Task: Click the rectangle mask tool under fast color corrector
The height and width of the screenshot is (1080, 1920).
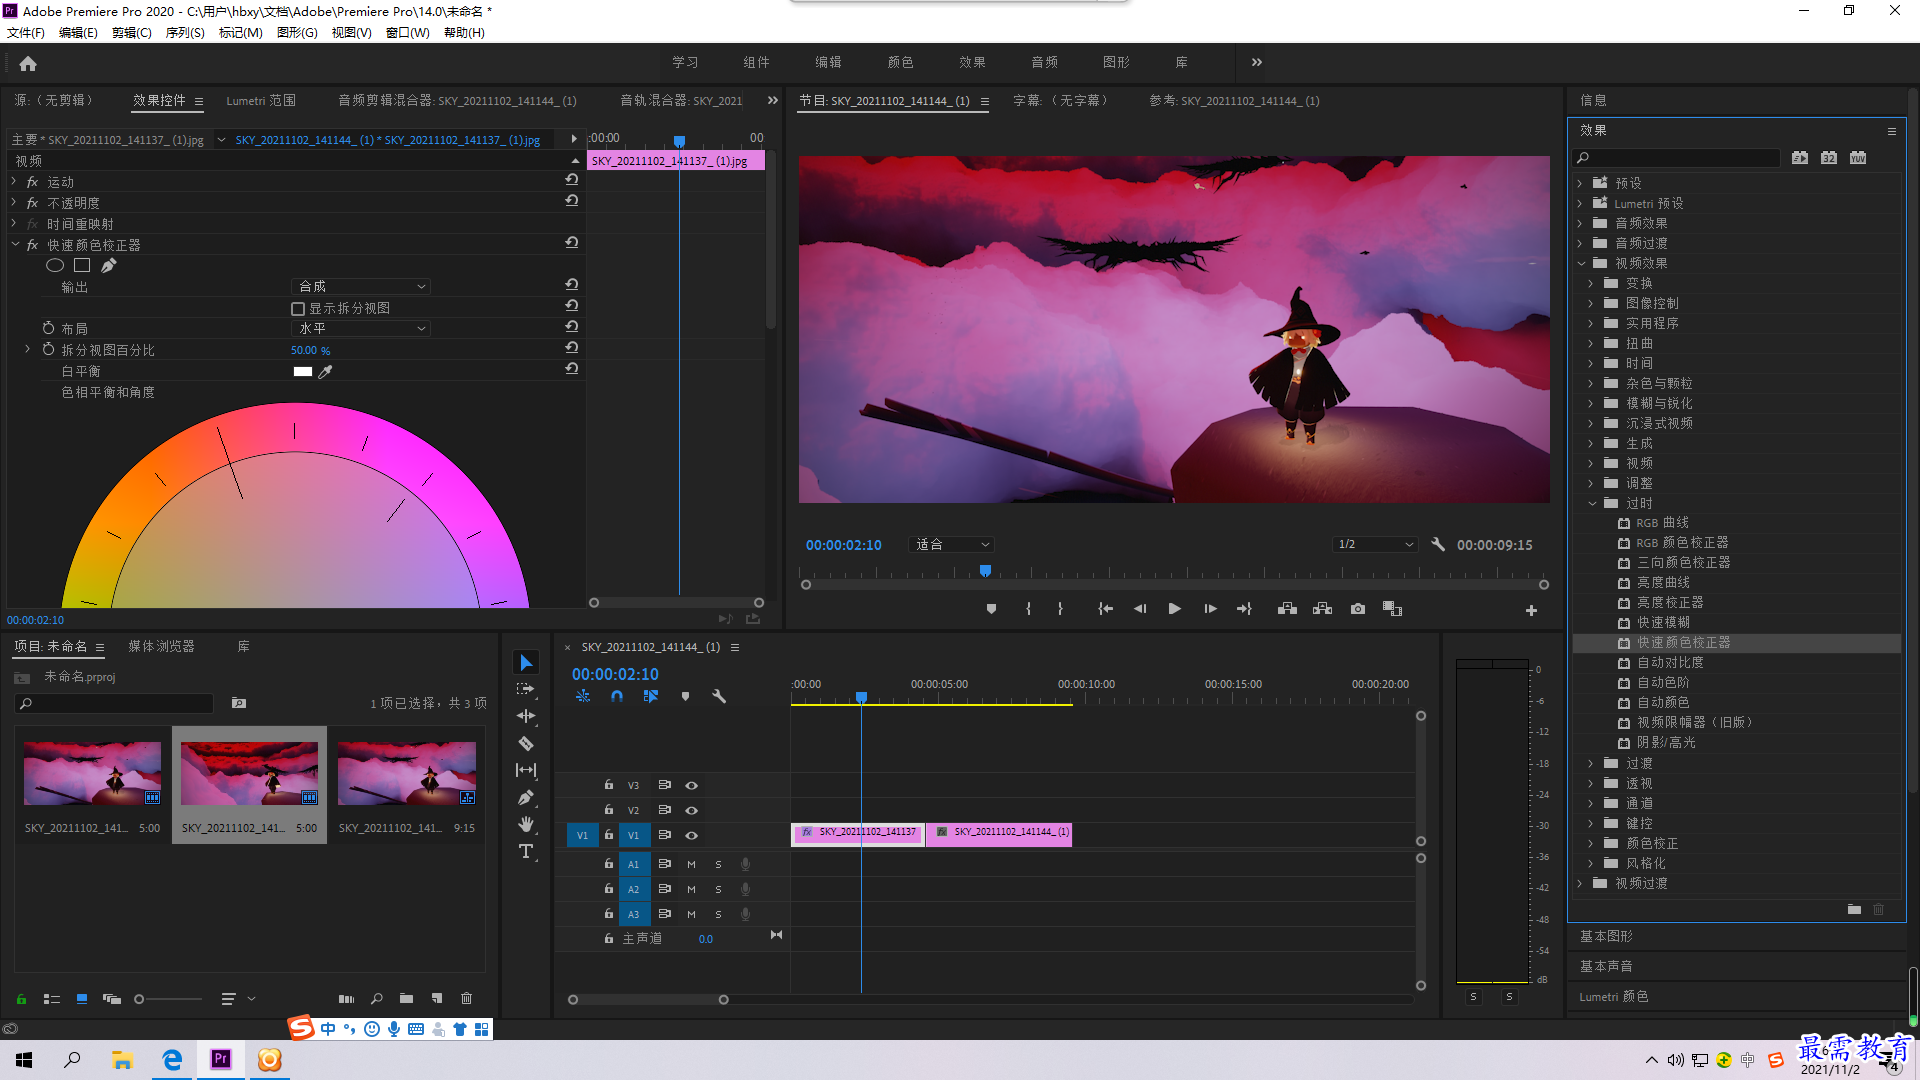Action: point(82,265)
